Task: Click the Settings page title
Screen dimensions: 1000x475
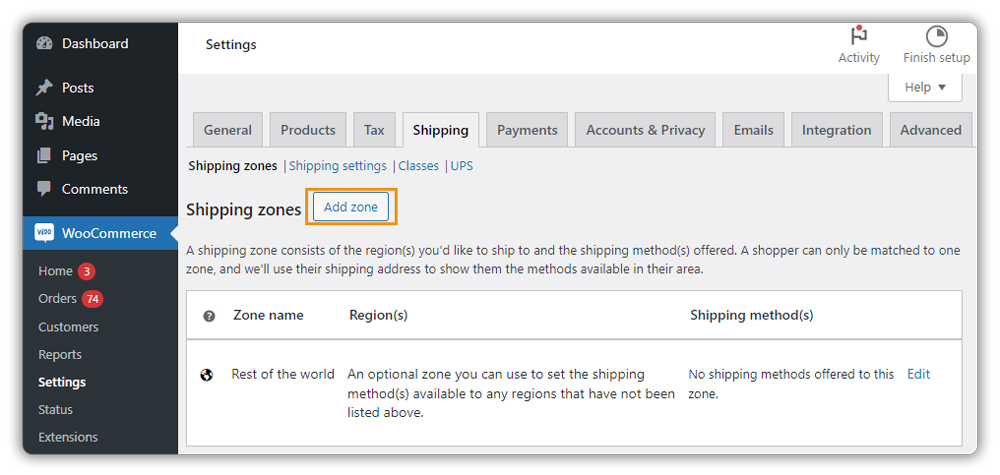Action: click(x=231, y=45)
